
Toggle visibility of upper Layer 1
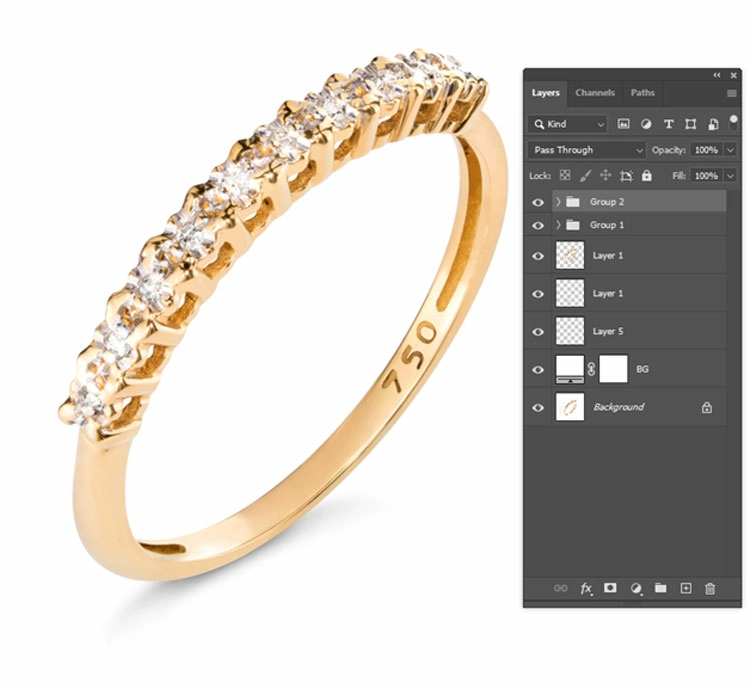(538, 256)
